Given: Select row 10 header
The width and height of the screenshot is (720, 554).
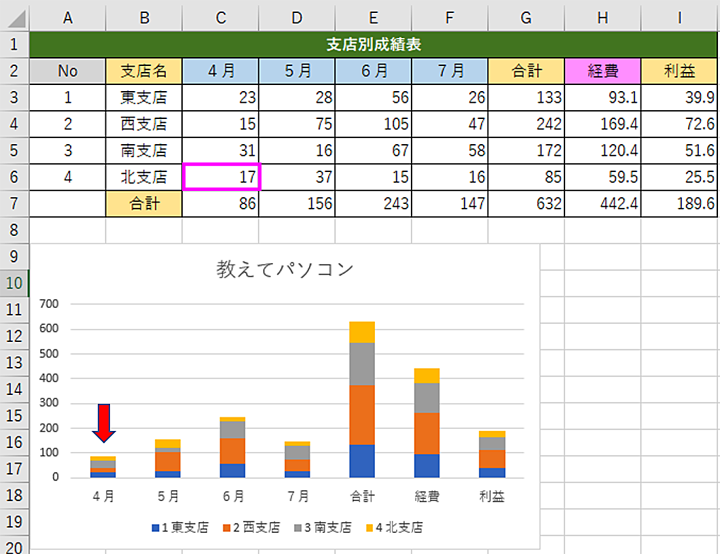Looking at the screenshot, I should (x=14, y=283).
